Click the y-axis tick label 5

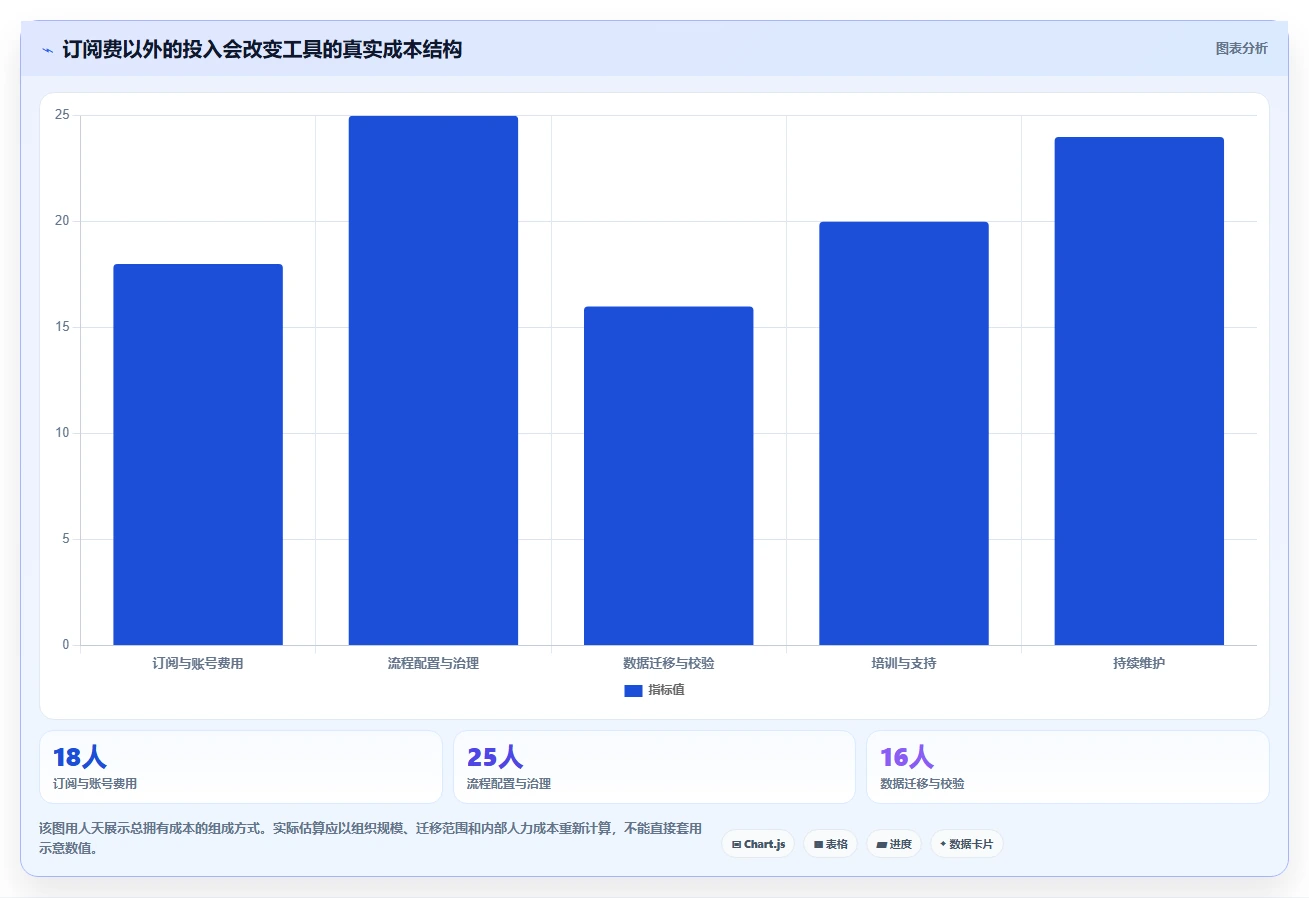(x=66, y=539)
